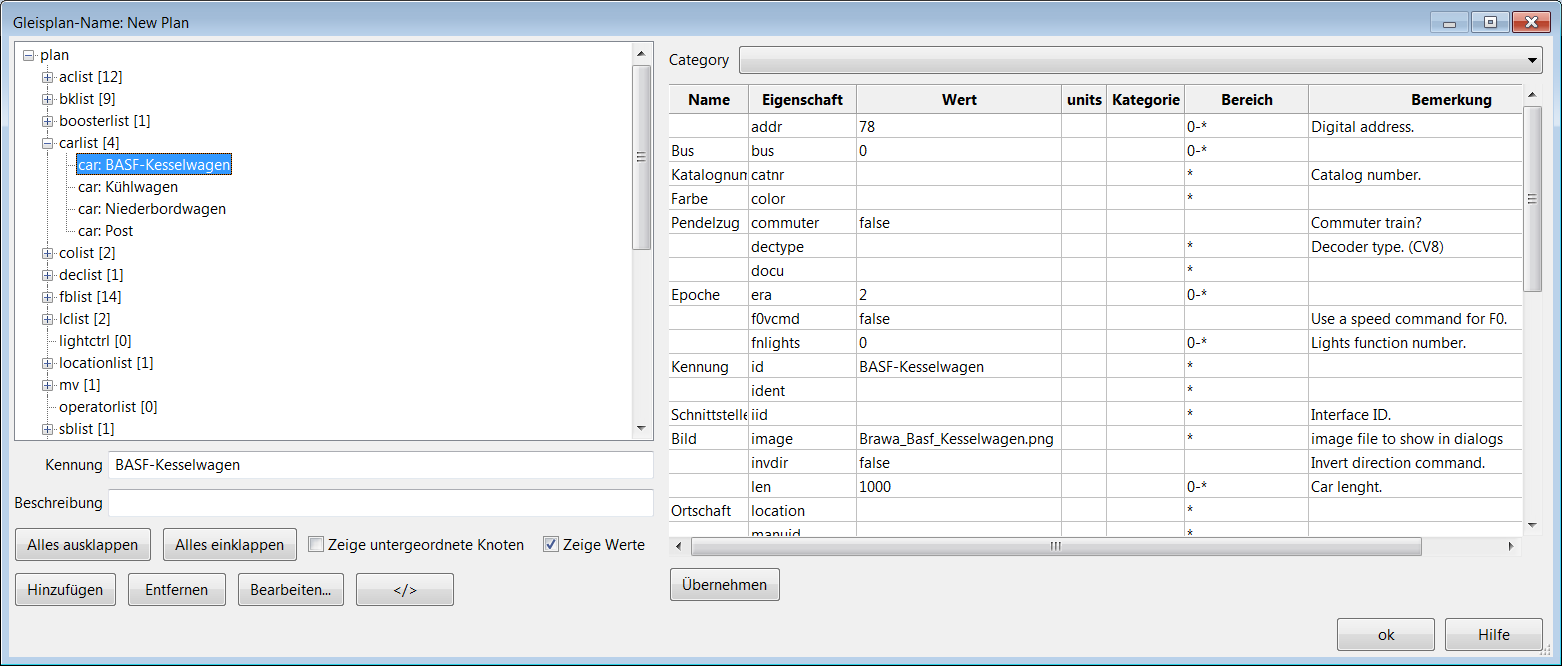Click the Hinzufügen button
This screenshot has width=1562, height=666.
pos(65,590)
